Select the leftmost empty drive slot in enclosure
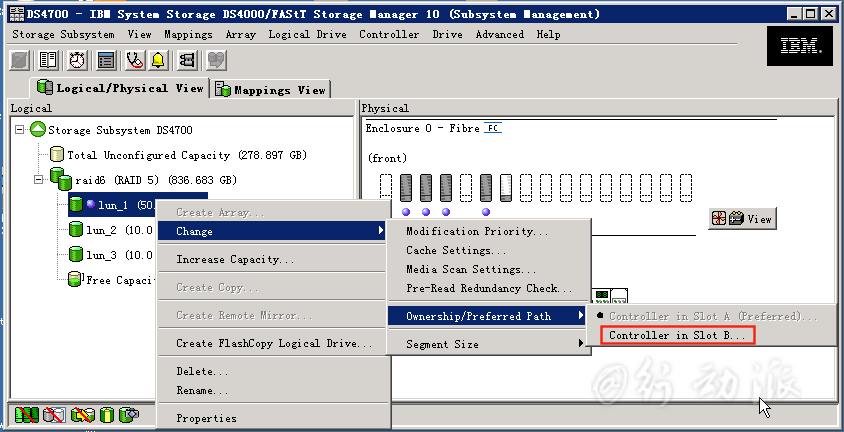844x432 pixels. 386,188
